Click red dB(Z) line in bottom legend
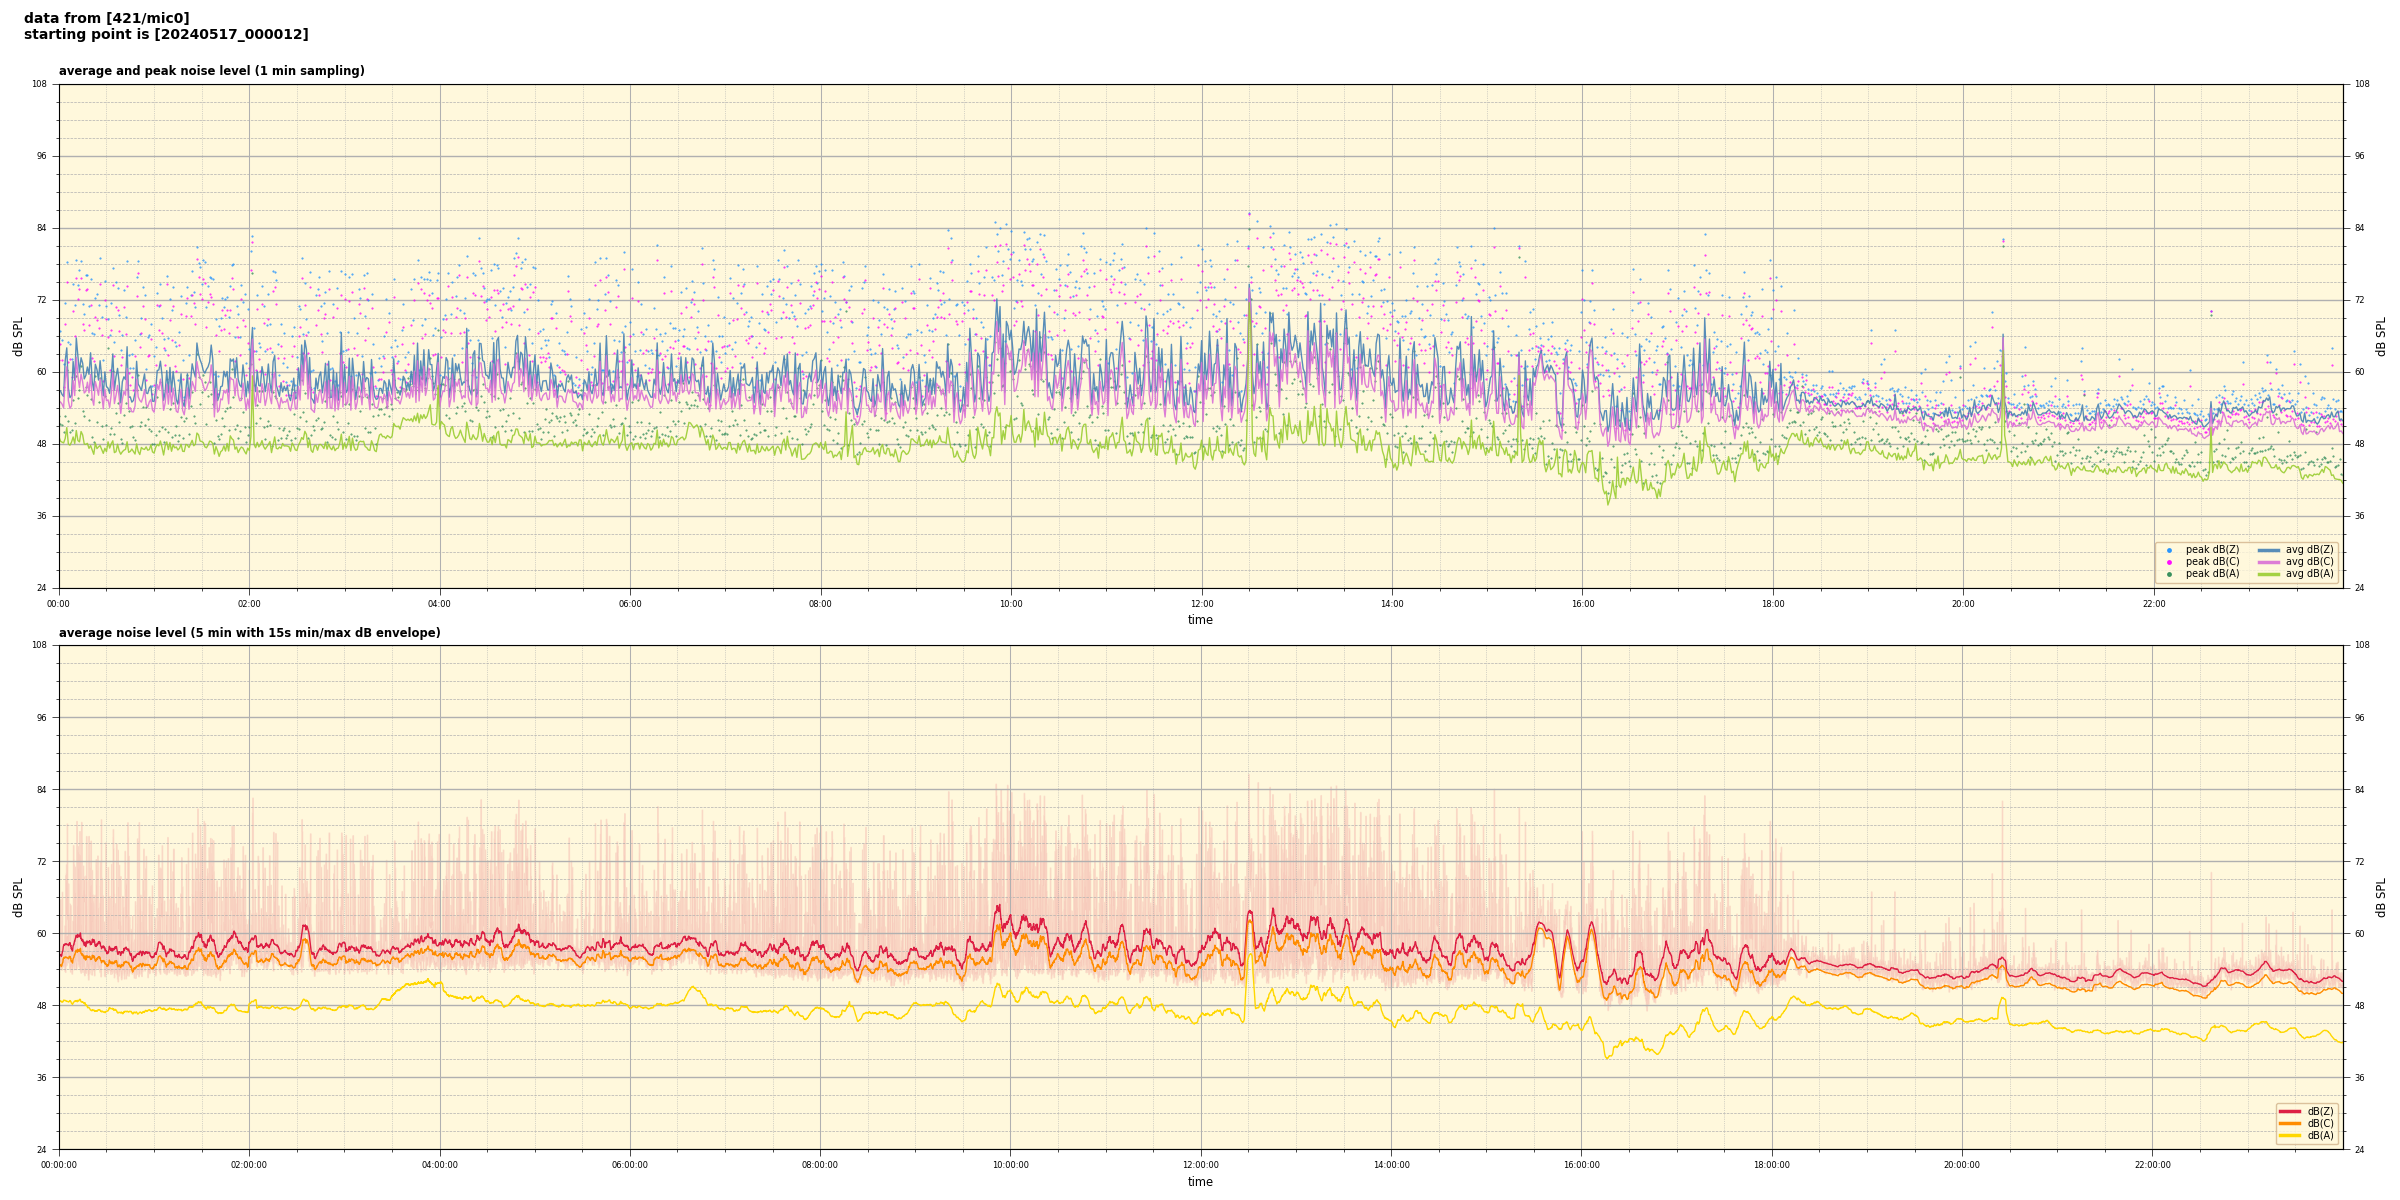 (x=2290, y=1111)
